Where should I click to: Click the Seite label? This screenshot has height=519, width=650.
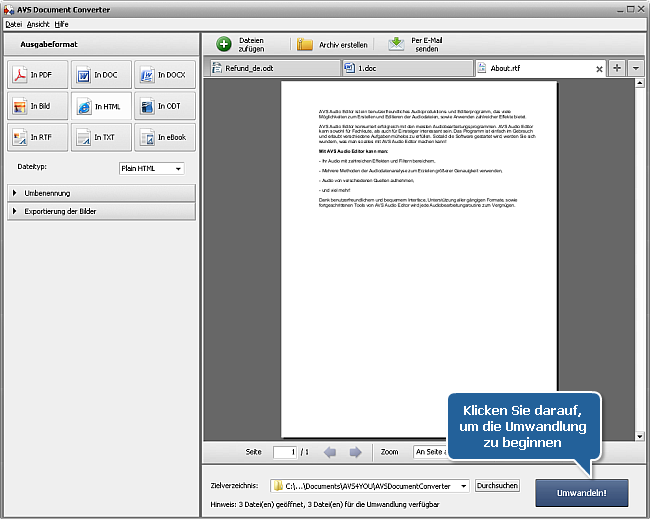click(253, 452)
